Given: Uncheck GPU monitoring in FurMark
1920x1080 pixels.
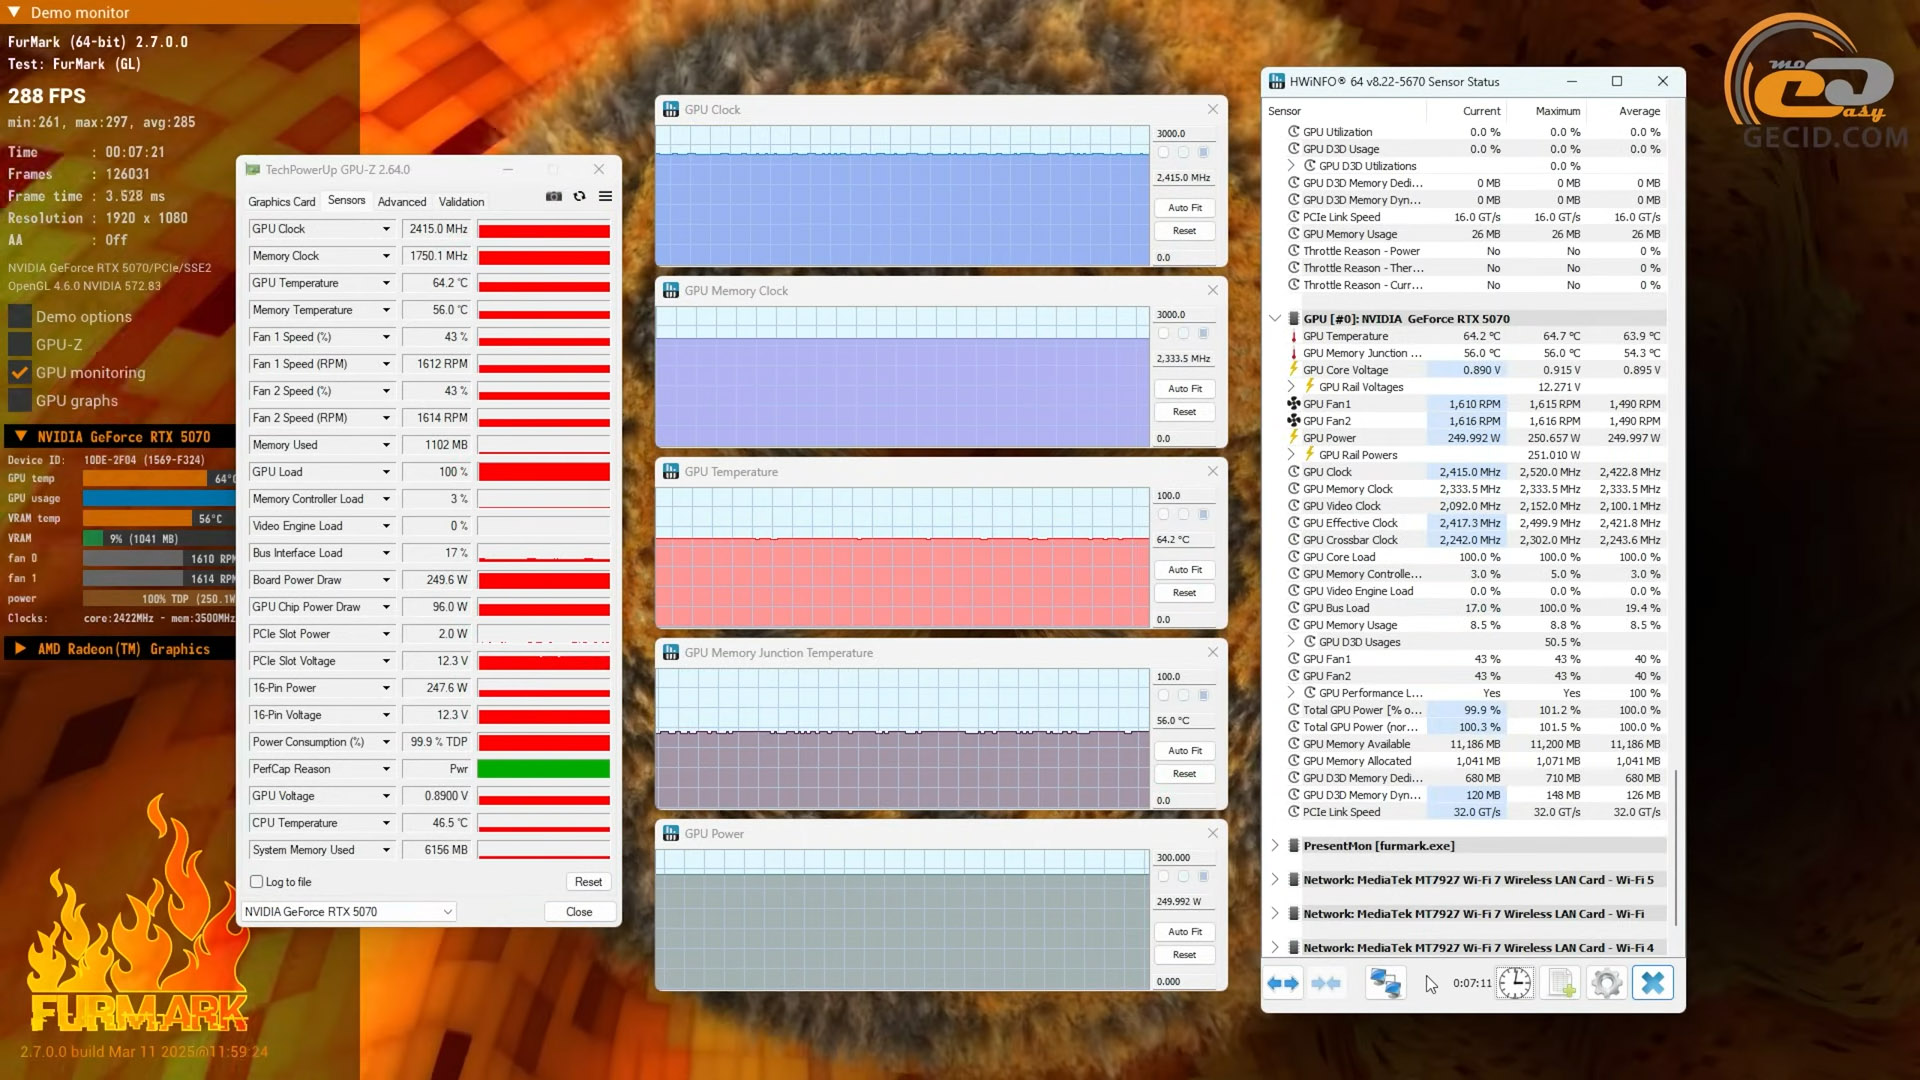Looking at the screenshot, I should [20, 373].
